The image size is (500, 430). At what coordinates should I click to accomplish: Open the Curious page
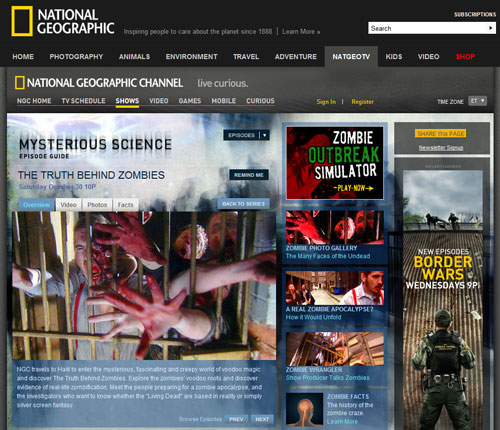click(x=260, y=101)
